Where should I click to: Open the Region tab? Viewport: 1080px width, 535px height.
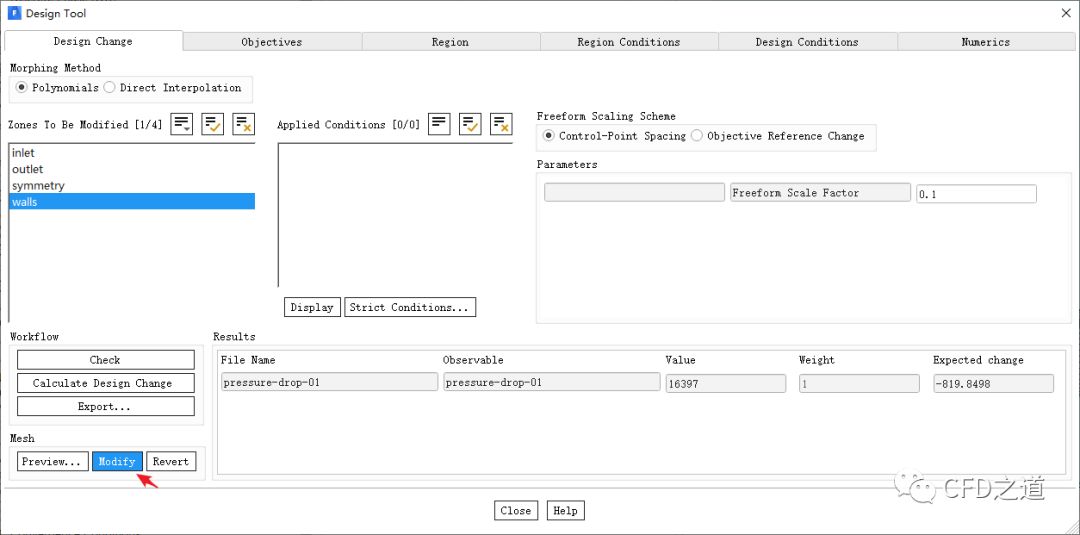pyautogui.click(x=450, y=42)
